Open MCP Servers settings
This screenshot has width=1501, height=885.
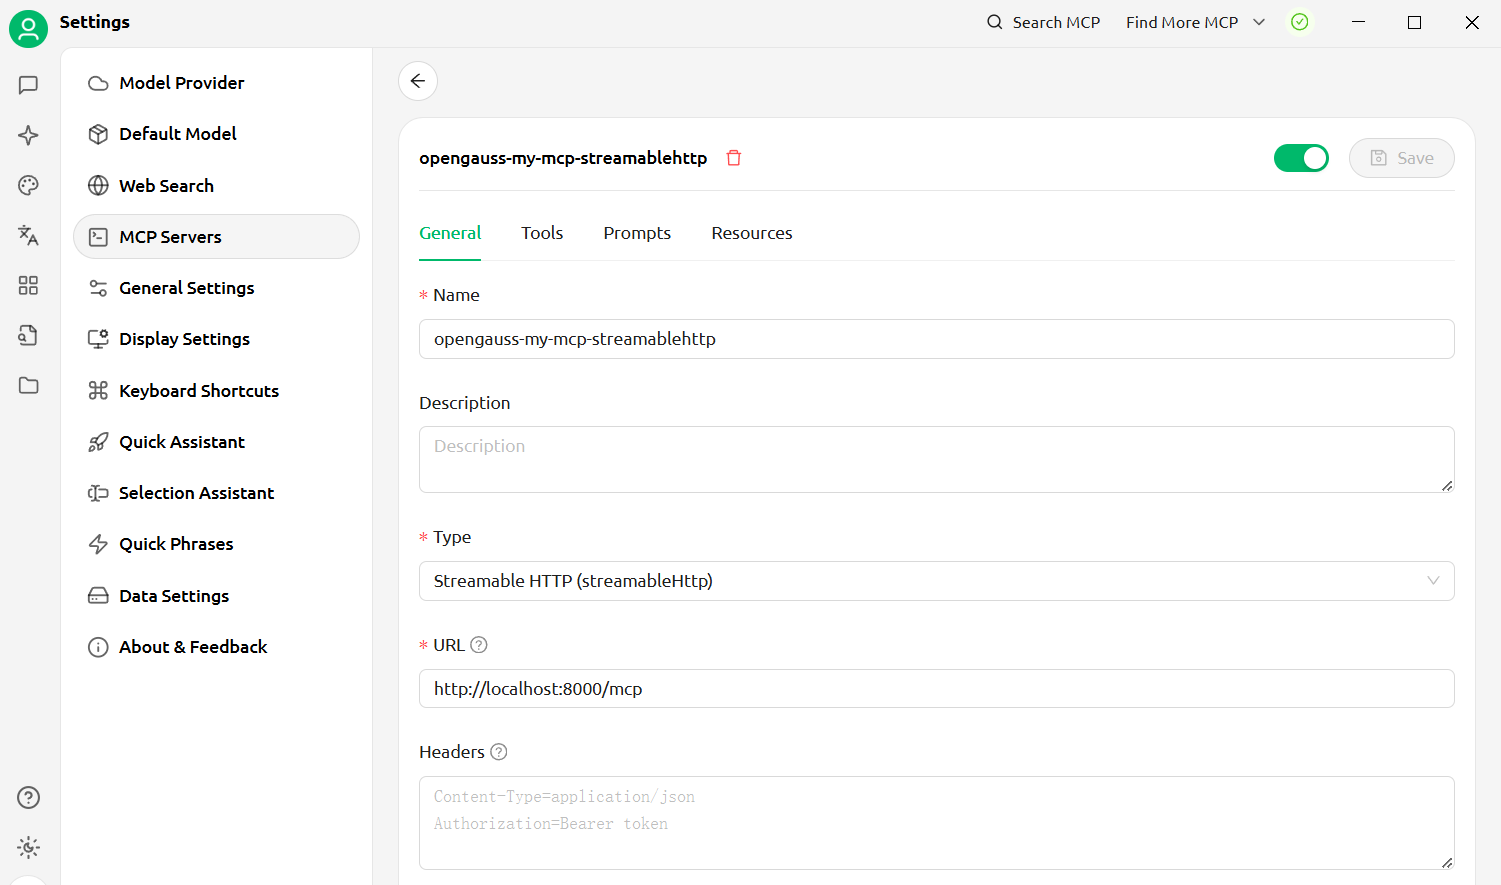(216, 237)
